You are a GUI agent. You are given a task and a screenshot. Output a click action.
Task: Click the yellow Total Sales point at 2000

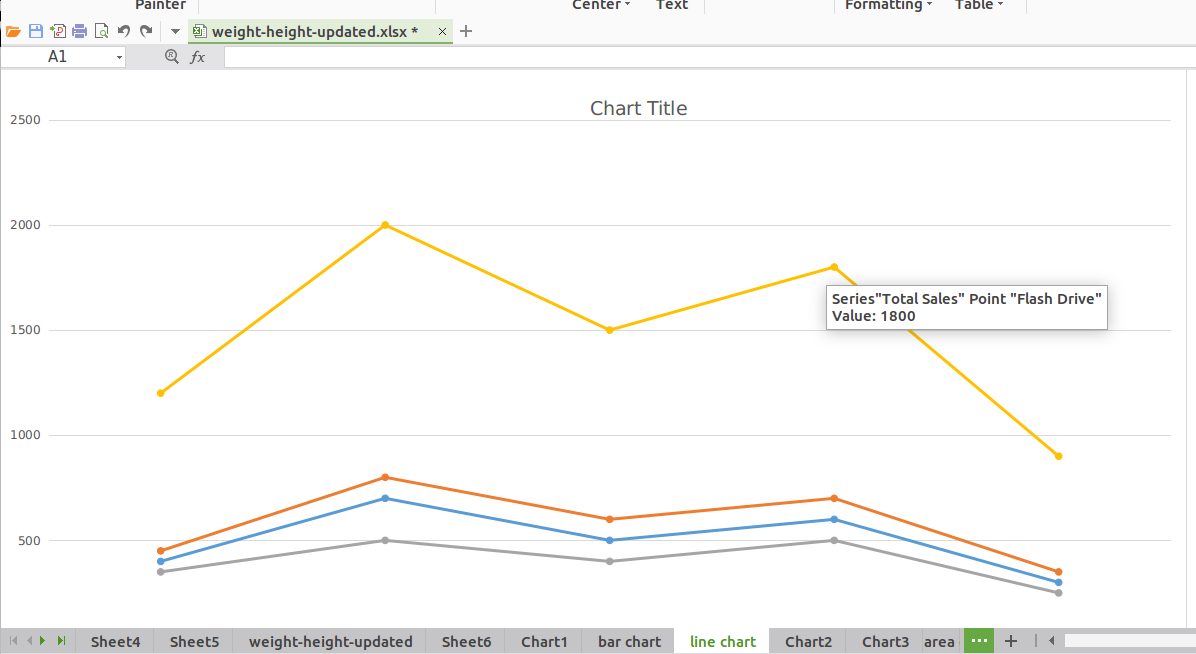point(385,225)
